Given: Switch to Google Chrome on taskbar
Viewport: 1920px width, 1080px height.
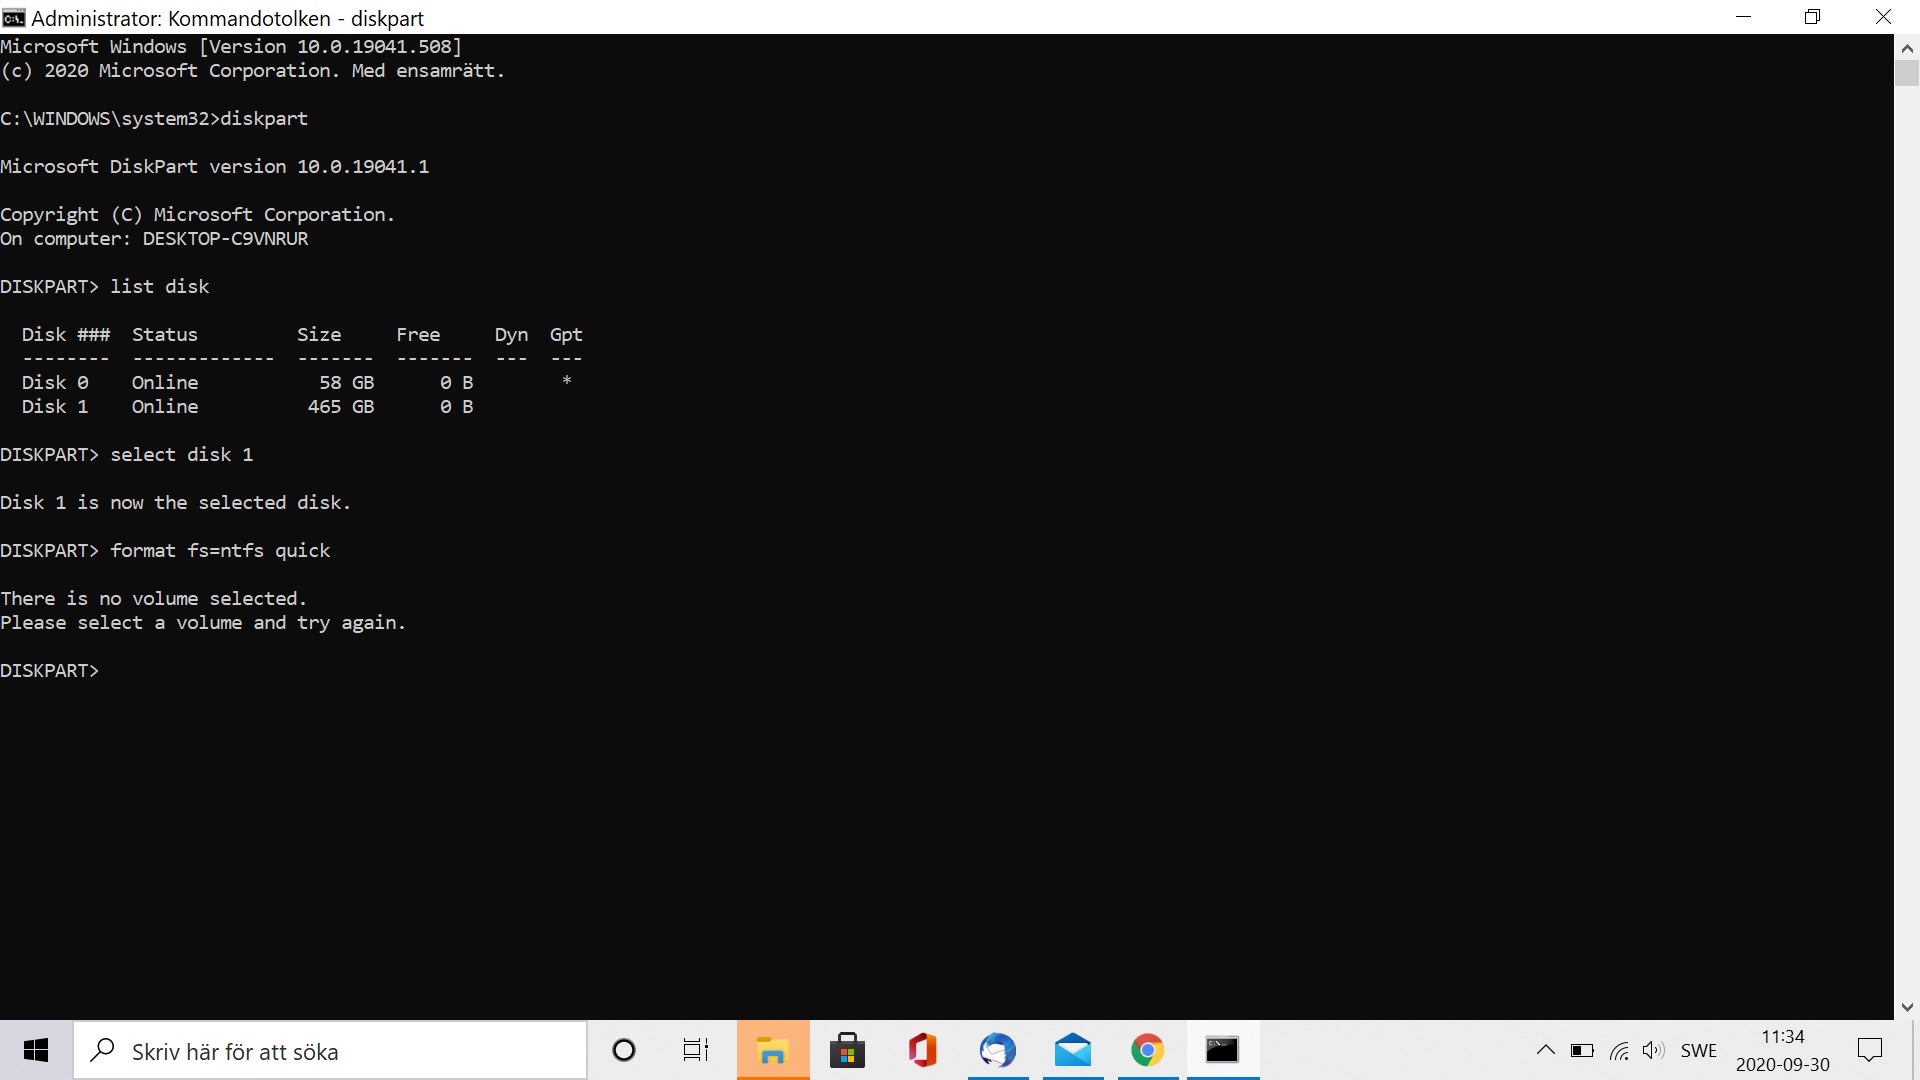Looking at the screenshot, I should [1147, 1050].
